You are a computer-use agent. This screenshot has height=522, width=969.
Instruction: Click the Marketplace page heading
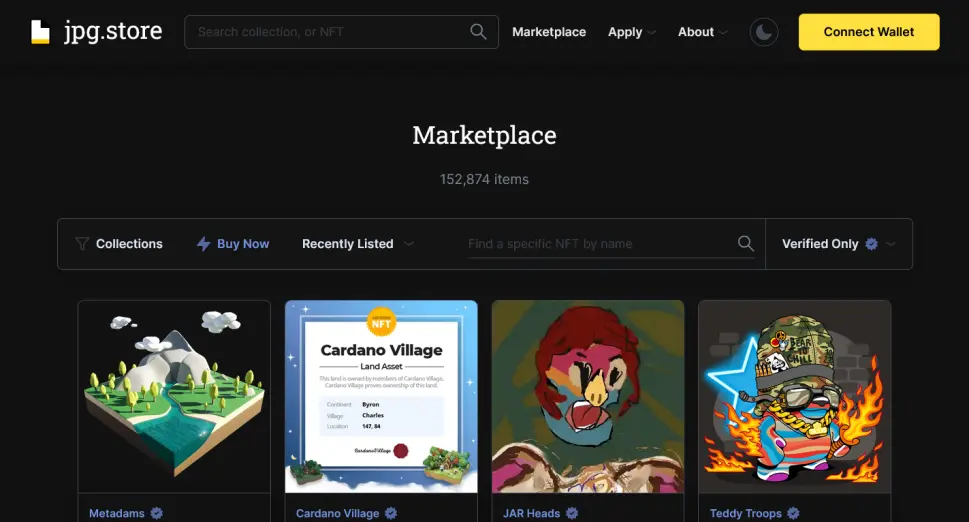coord(484,135)
